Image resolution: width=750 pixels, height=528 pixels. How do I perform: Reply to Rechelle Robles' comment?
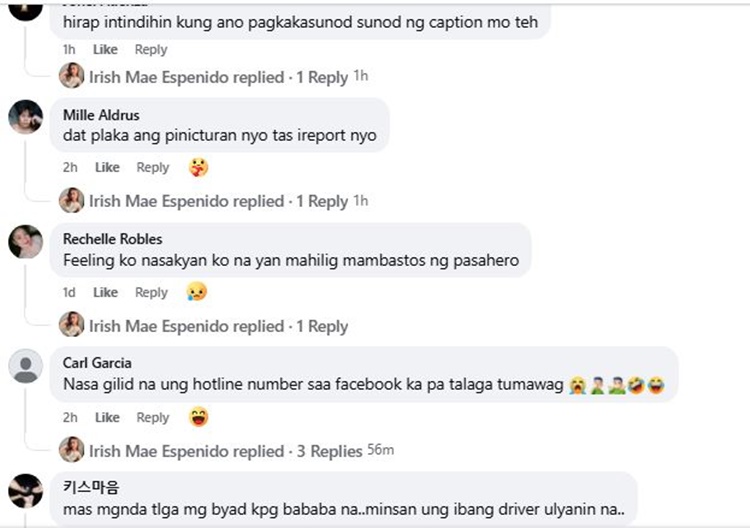[151, 292]
